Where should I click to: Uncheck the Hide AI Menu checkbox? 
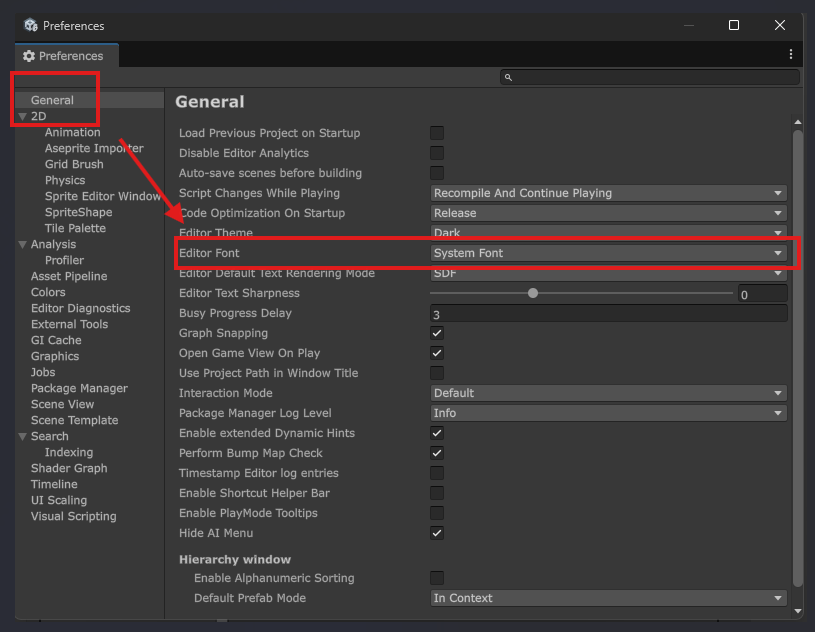437,533
